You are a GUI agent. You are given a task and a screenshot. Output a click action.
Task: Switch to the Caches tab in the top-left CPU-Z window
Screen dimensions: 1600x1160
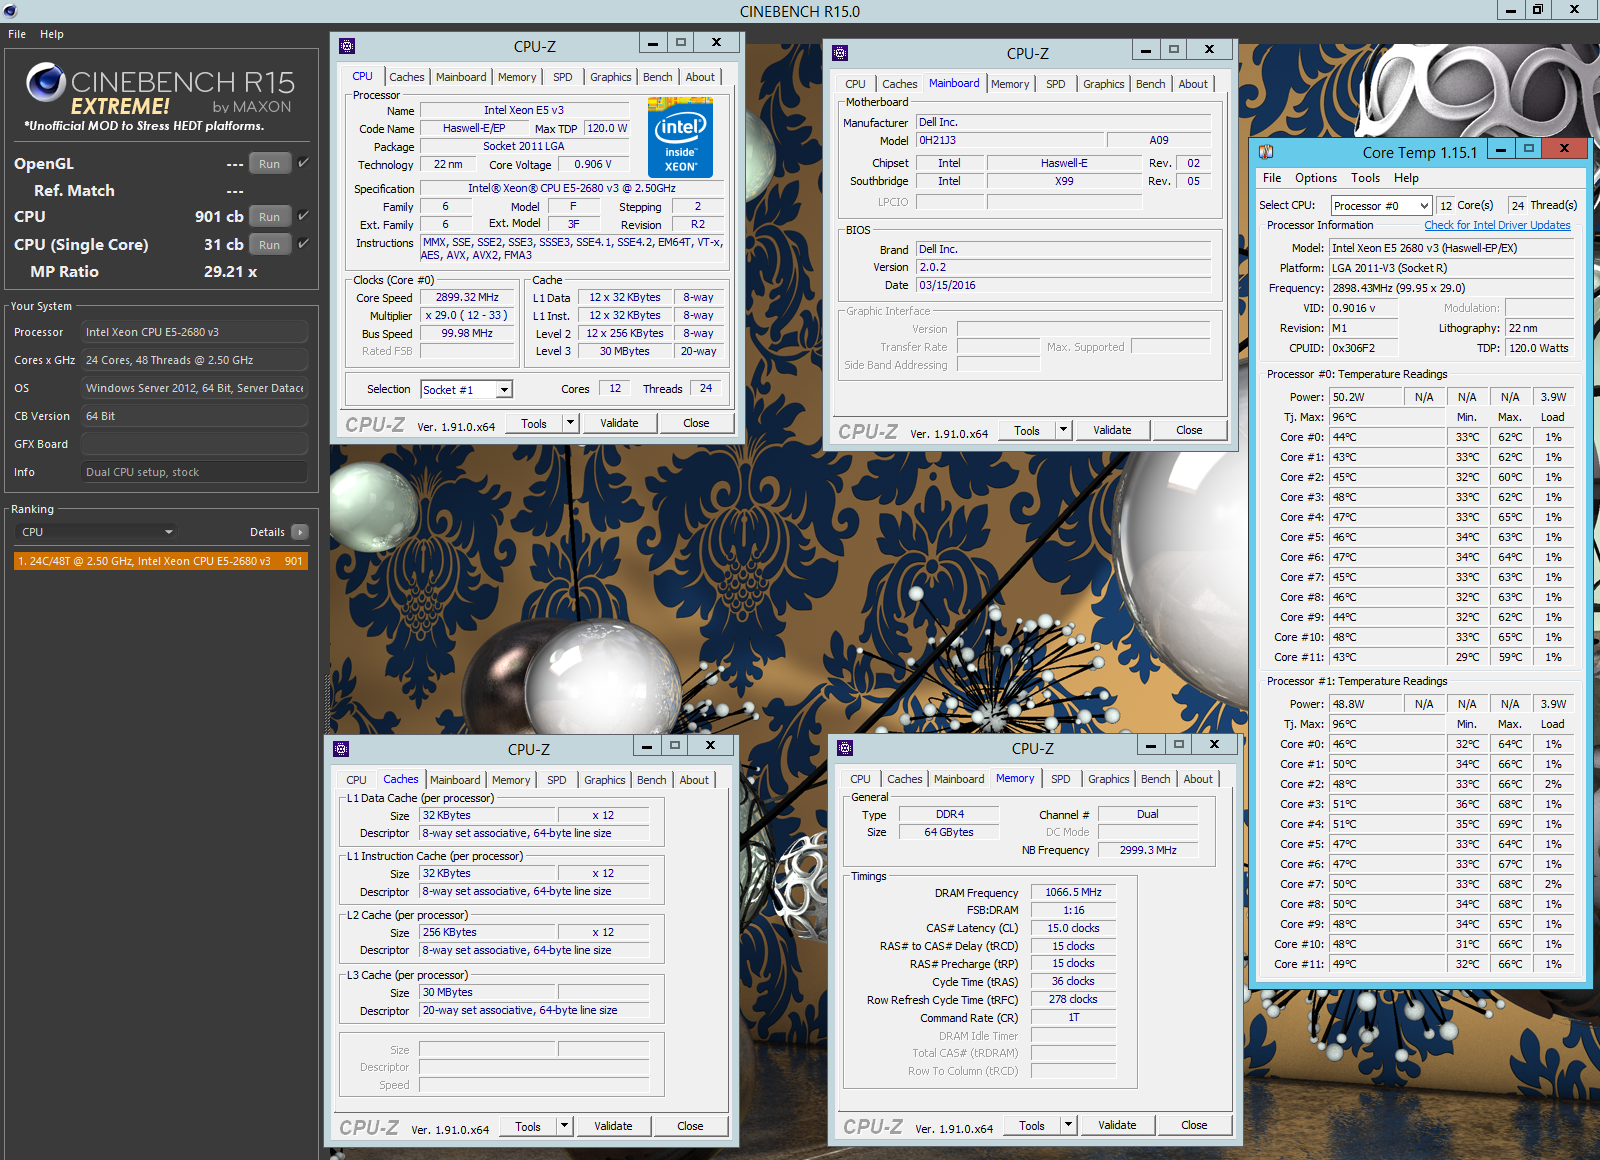pos(407,77)
